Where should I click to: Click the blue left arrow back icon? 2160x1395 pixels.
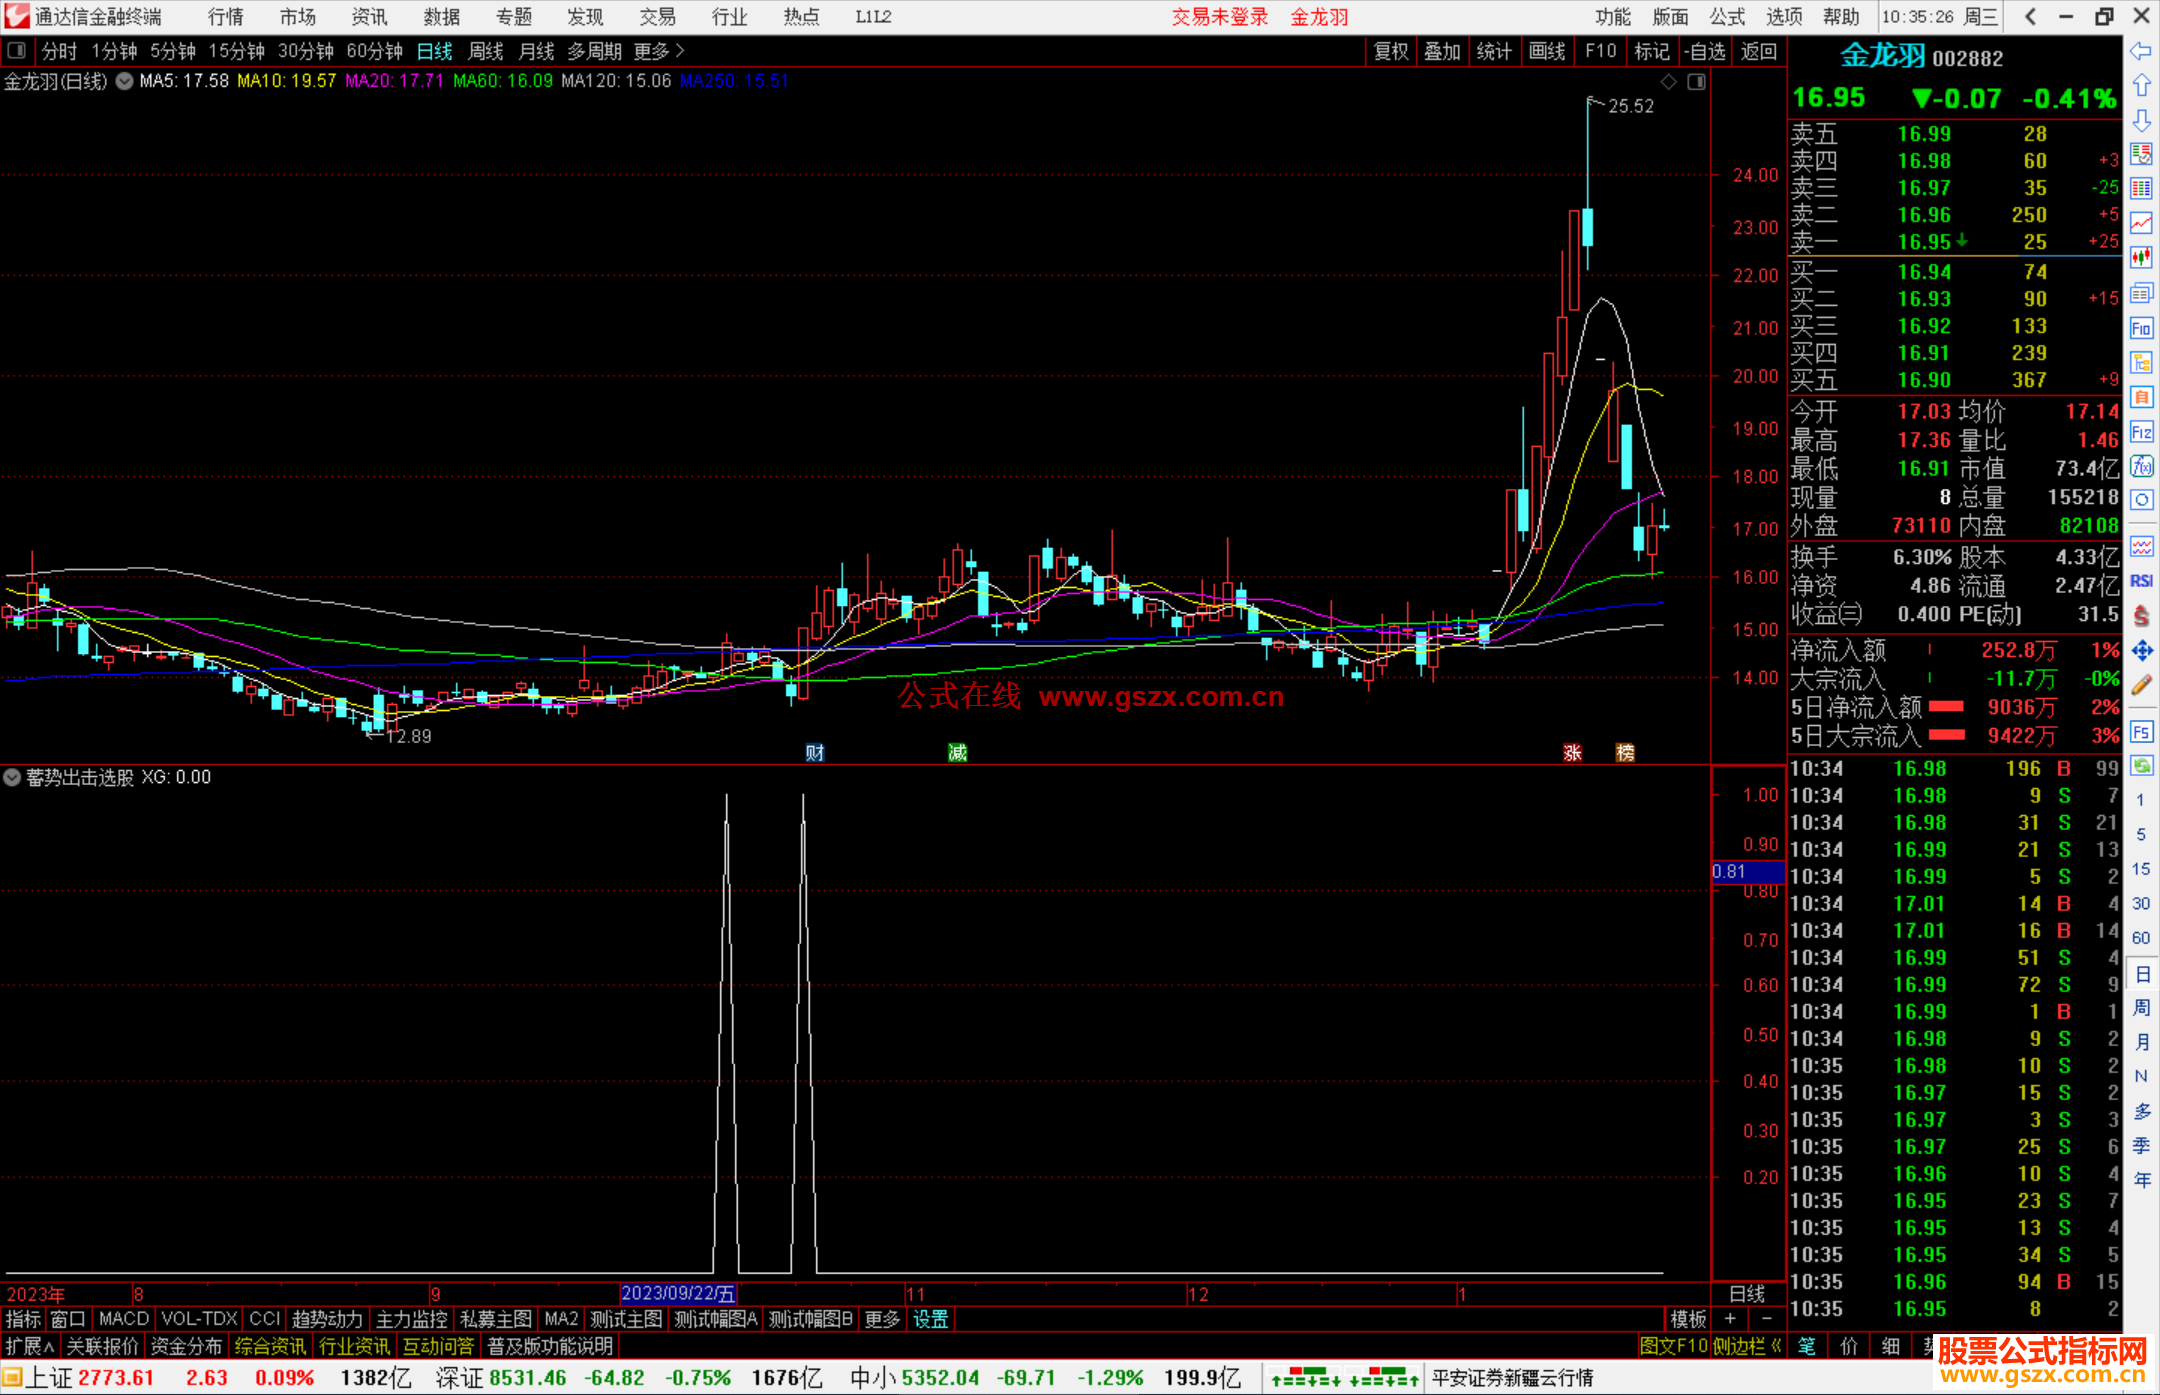pos(2141,50)
